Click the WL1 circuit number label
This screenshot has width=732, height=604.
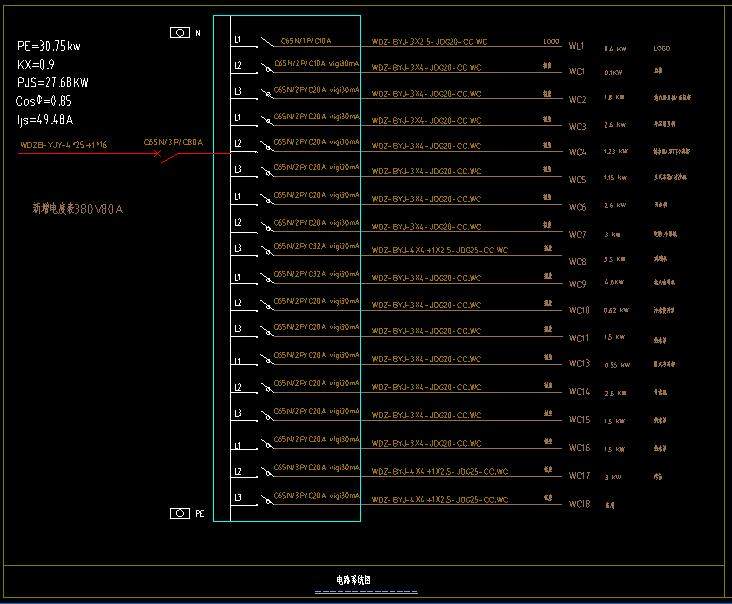577,47
